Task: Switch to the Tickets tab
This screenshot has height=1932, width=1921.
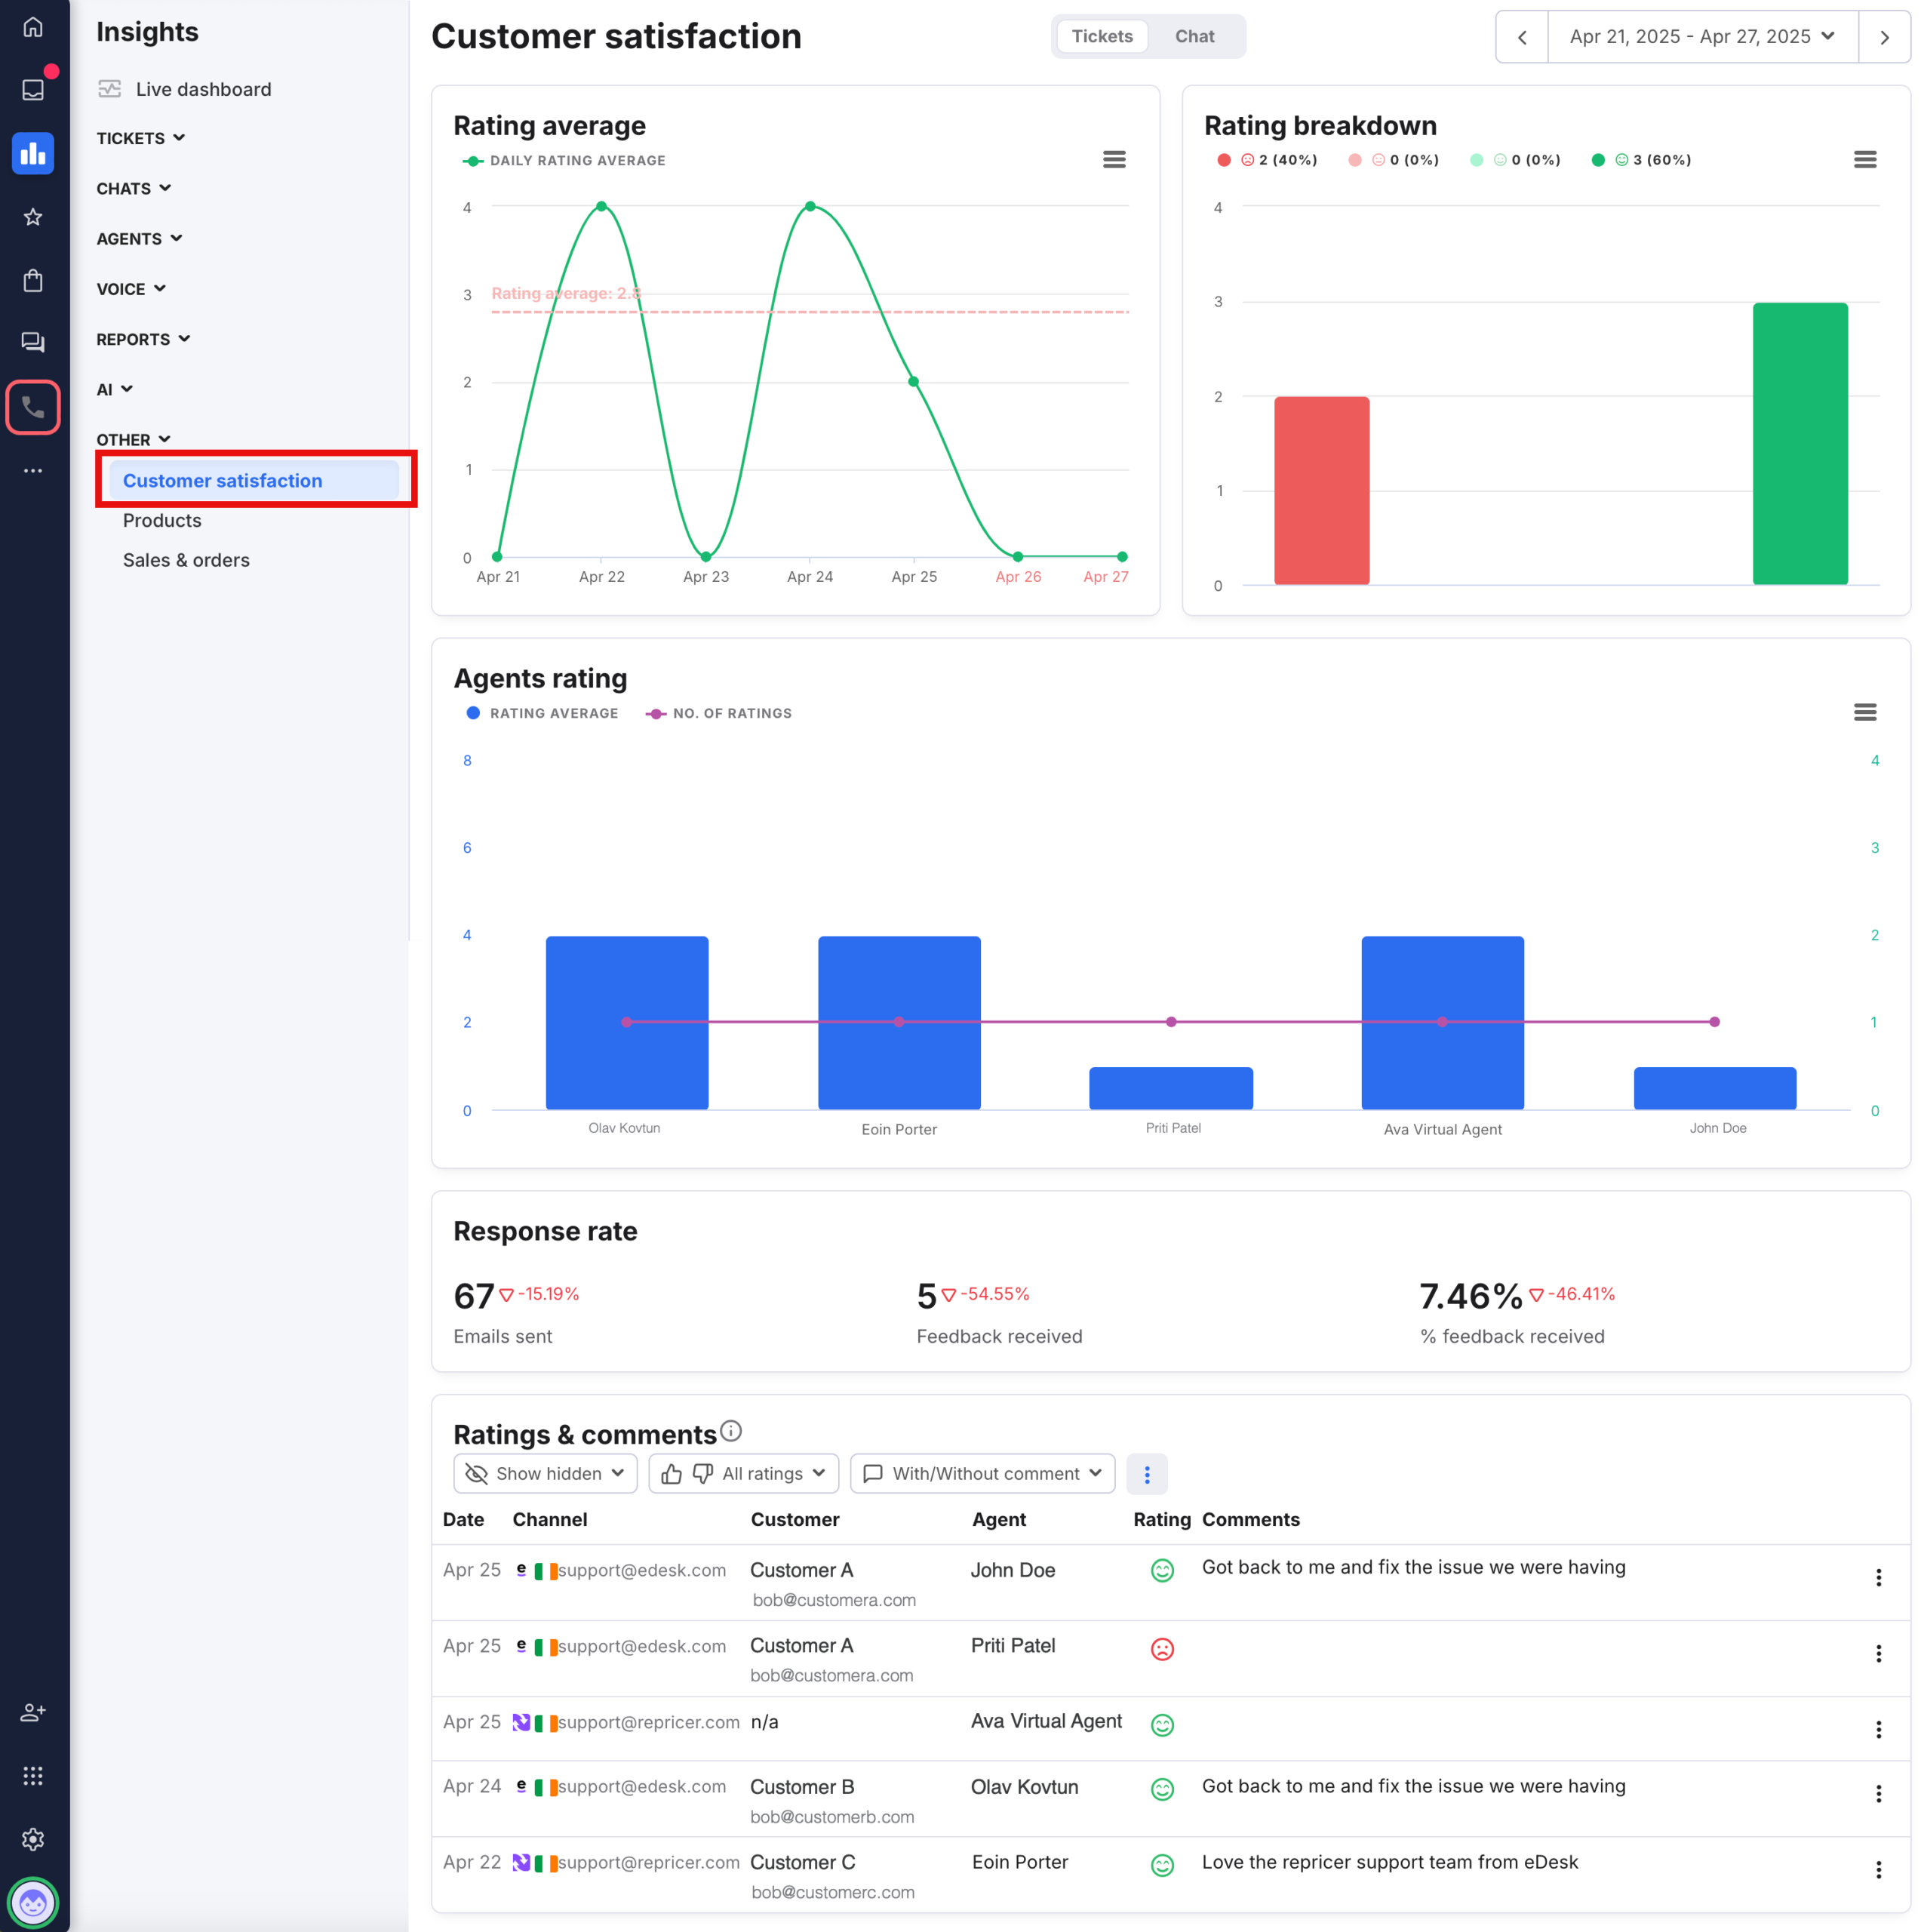Action: point(1102,37)
